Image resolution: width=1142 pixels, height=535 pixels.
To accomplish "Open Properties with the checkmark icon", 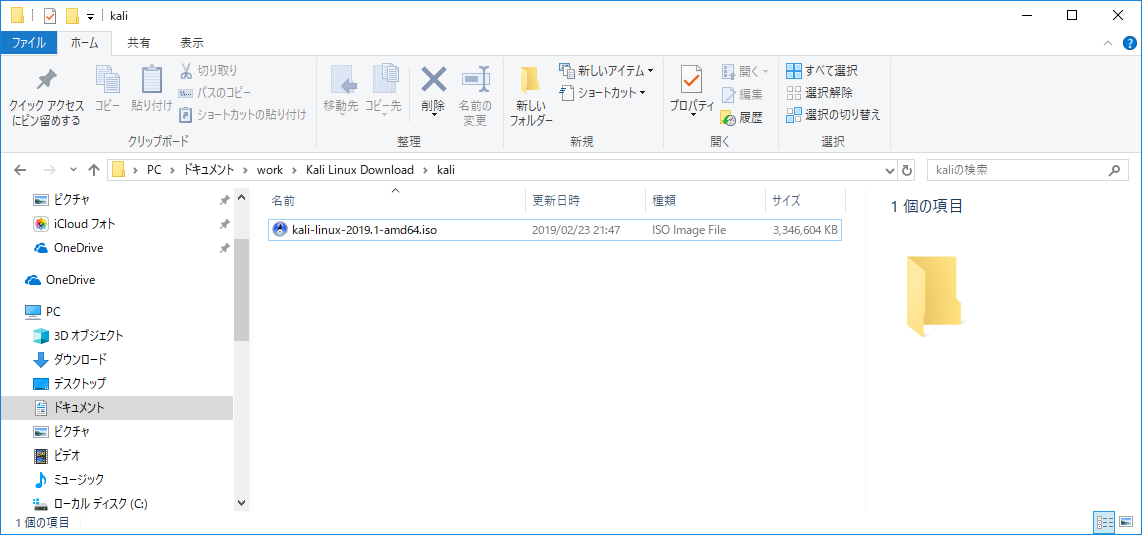I will (x=691, y=79).
